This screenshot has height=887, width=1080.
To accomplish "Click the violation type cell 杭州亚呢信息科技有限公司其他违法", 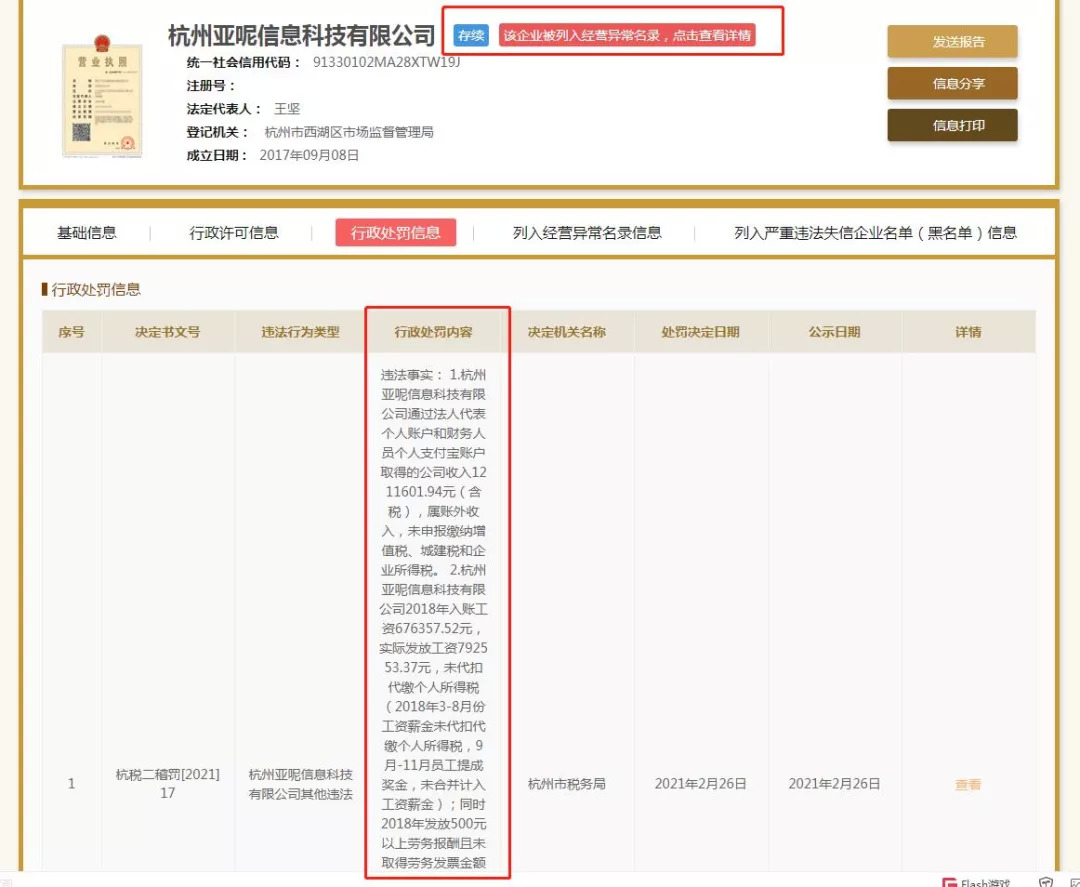I will pyautogui.click(x=300, y=784).
